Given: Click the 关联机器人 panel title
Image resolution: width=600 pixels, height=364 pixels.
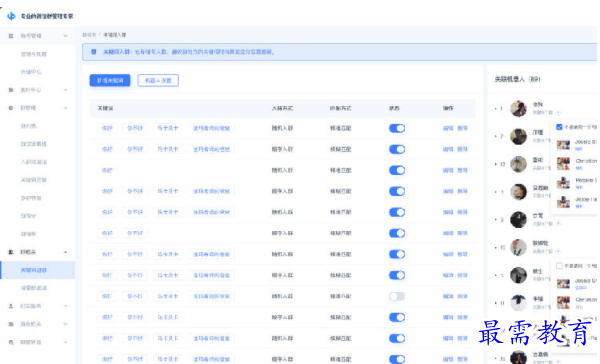Looking at the screenshot, I should [x=517, y=79].
